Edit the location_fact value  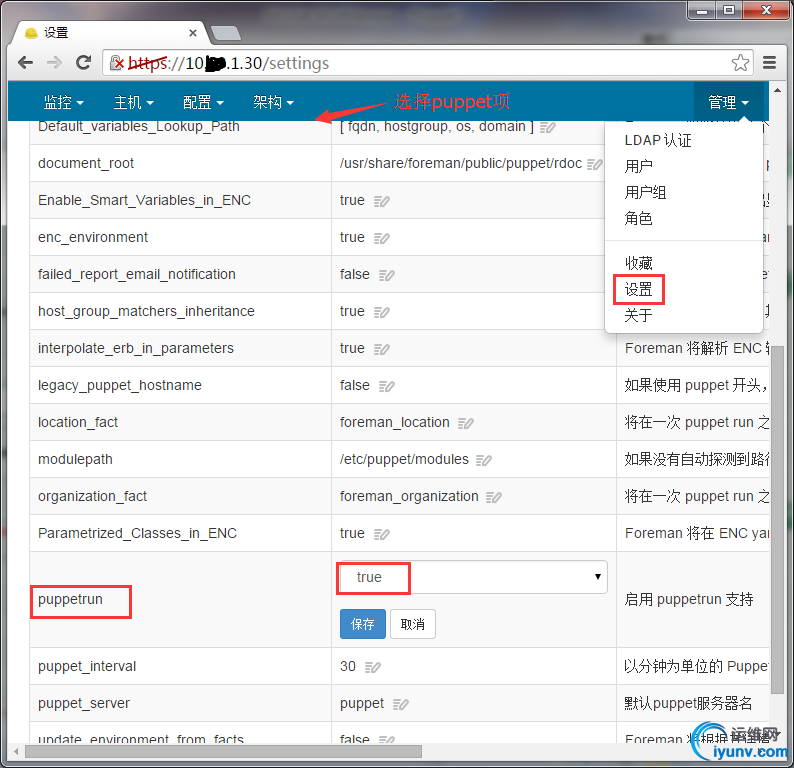[465, 423]
